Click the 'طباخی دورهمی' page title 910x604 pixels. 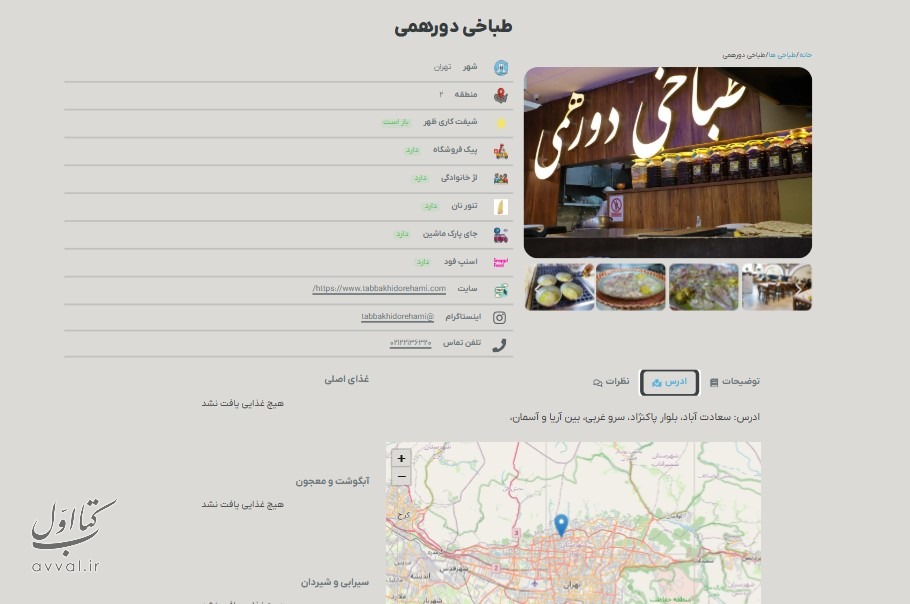[x=453, y=27]
